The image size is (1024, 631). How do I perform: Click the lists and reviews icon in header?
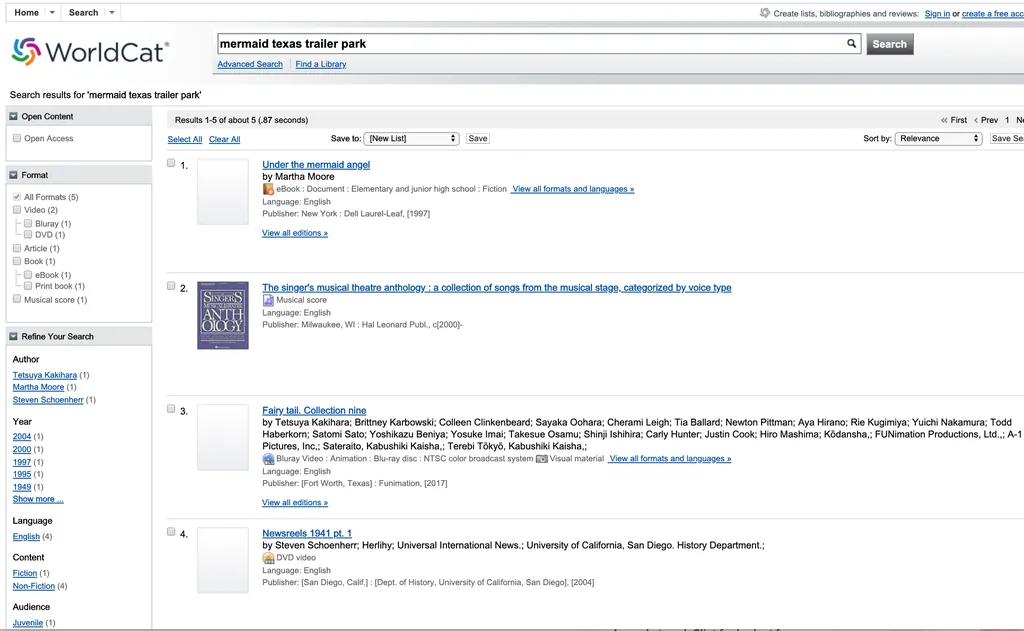coord(765,13)
